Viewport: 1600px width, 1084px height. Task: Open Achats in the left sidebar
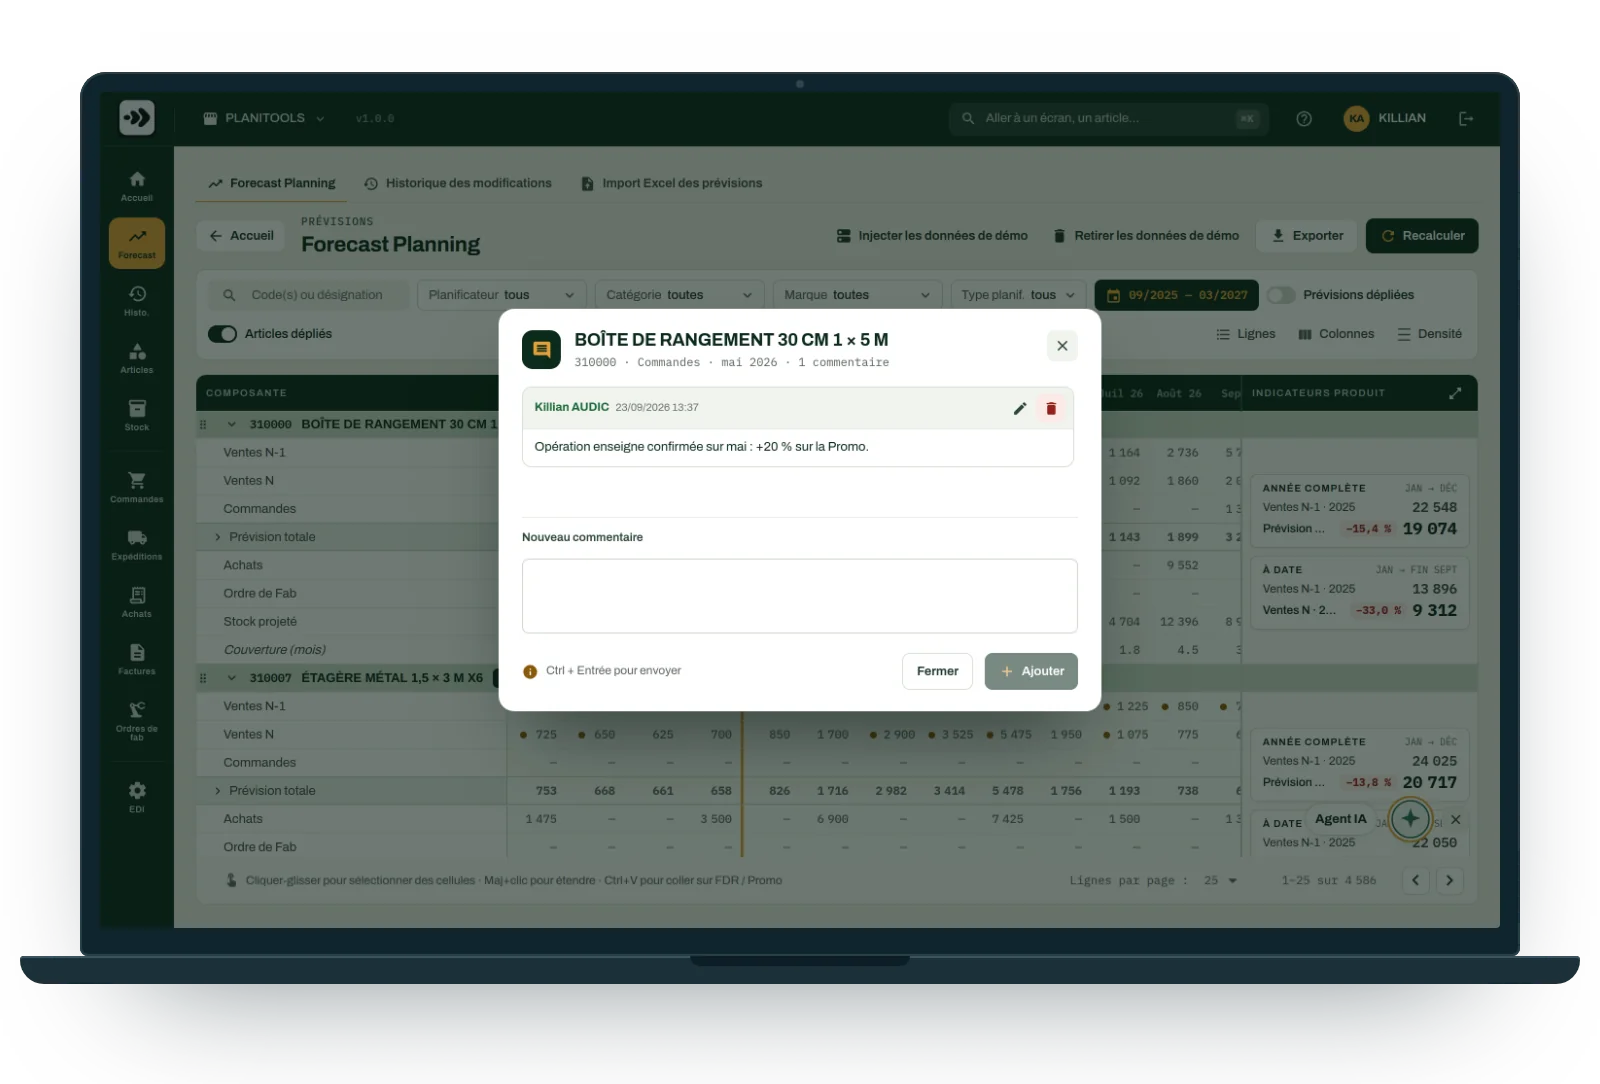(x=137, y=602)
